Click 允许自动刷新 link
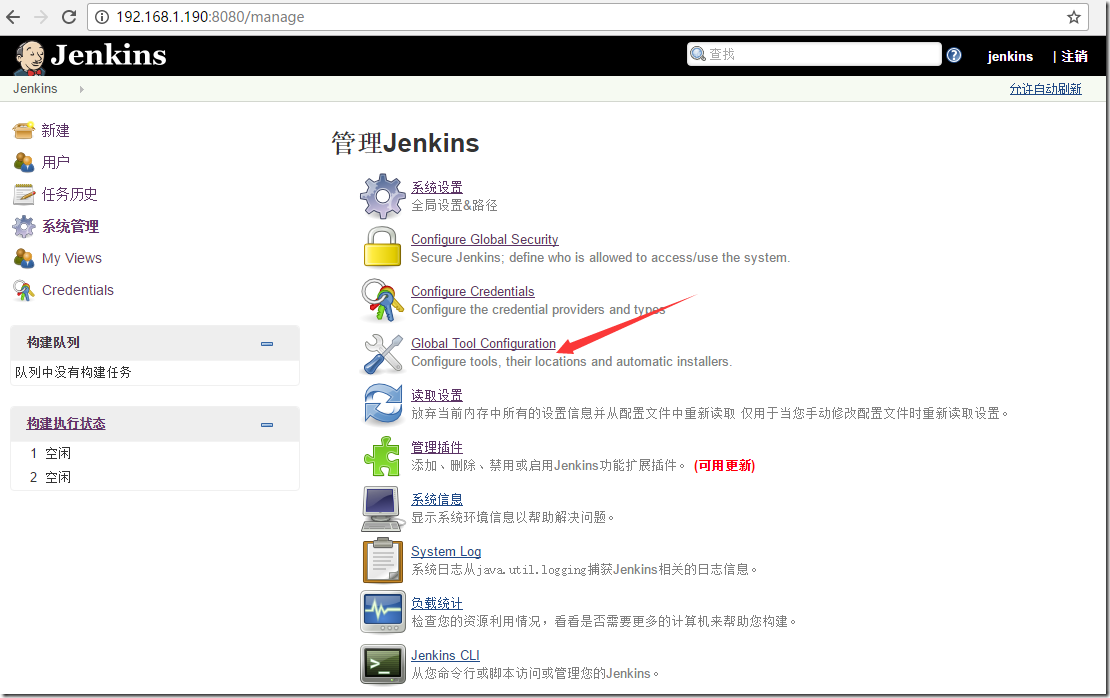Screen dimensions: 1110x698 pyautogui.click(x=1046, y=88)
